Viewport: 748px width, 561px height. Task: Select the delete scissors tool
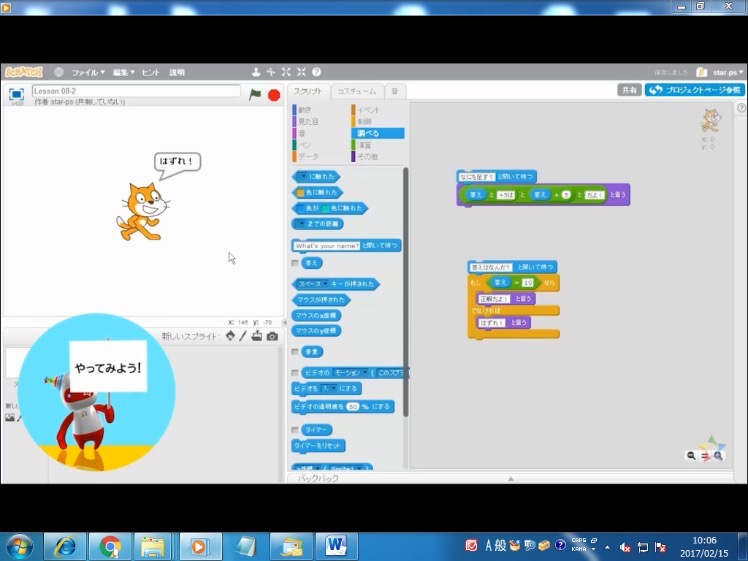(271, 72)
